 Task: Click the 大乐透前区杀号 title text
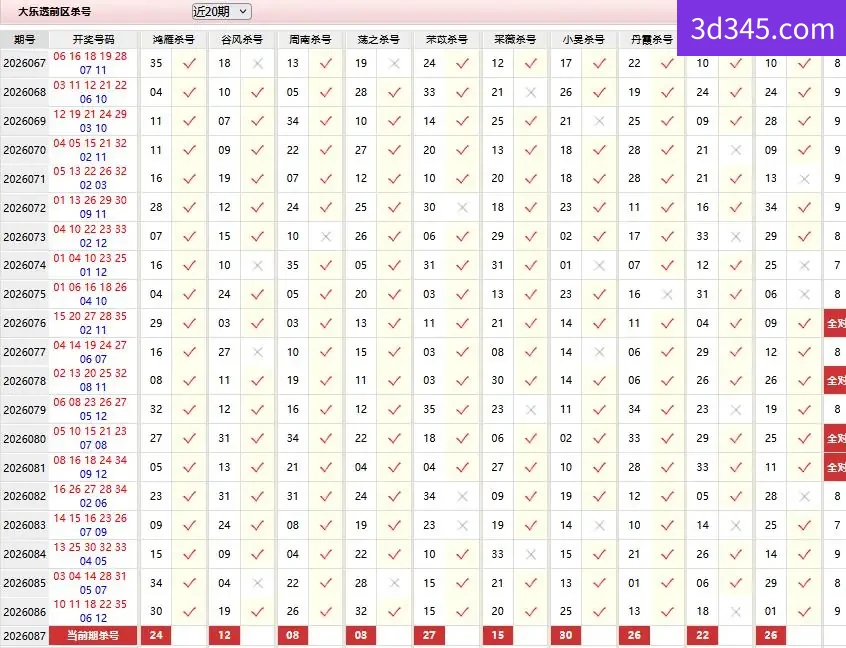pyautogui.click(x=54, y=11)
